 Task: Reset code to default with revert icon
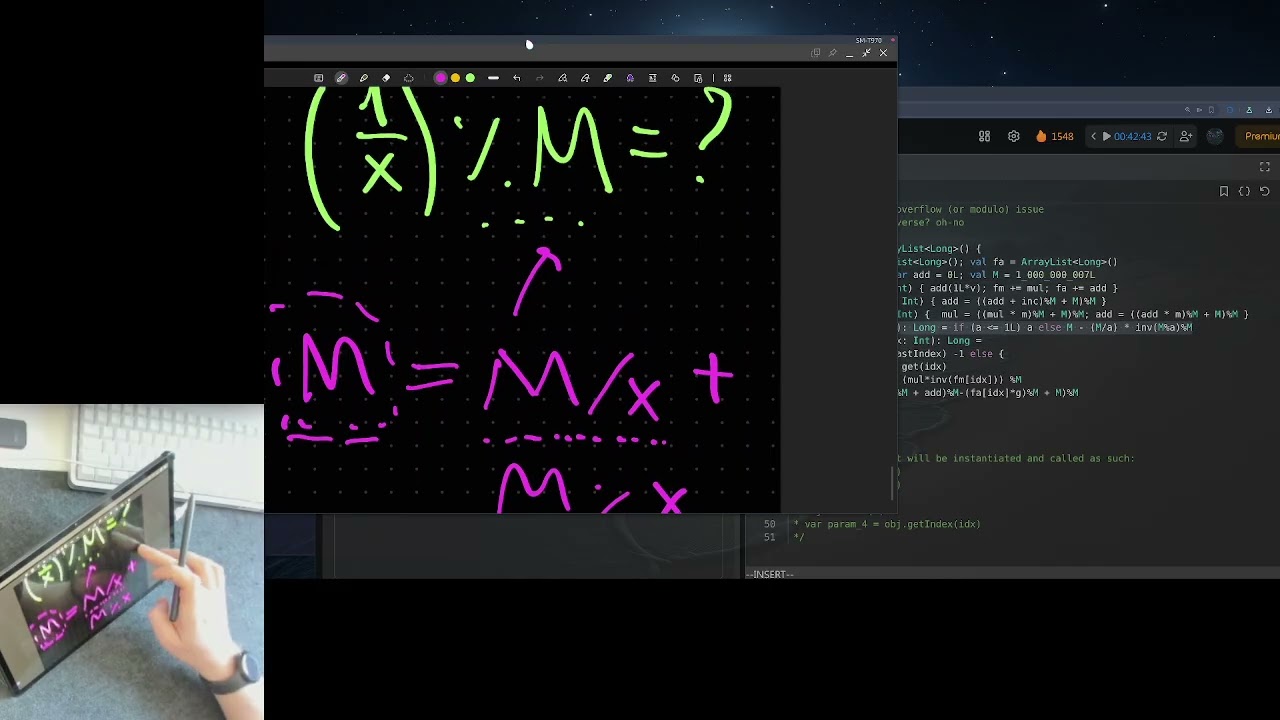coord(1265,191)
